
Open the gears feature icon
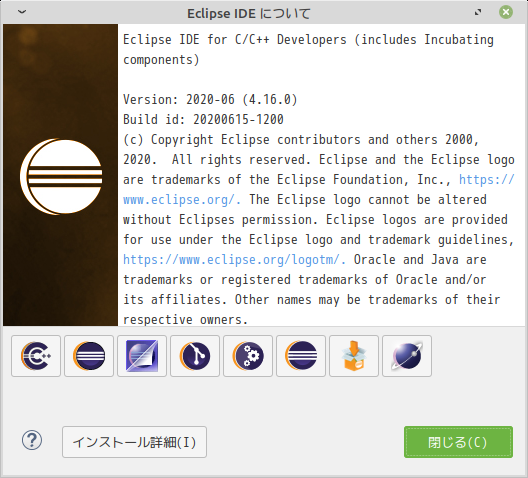(x=248, y=356)
